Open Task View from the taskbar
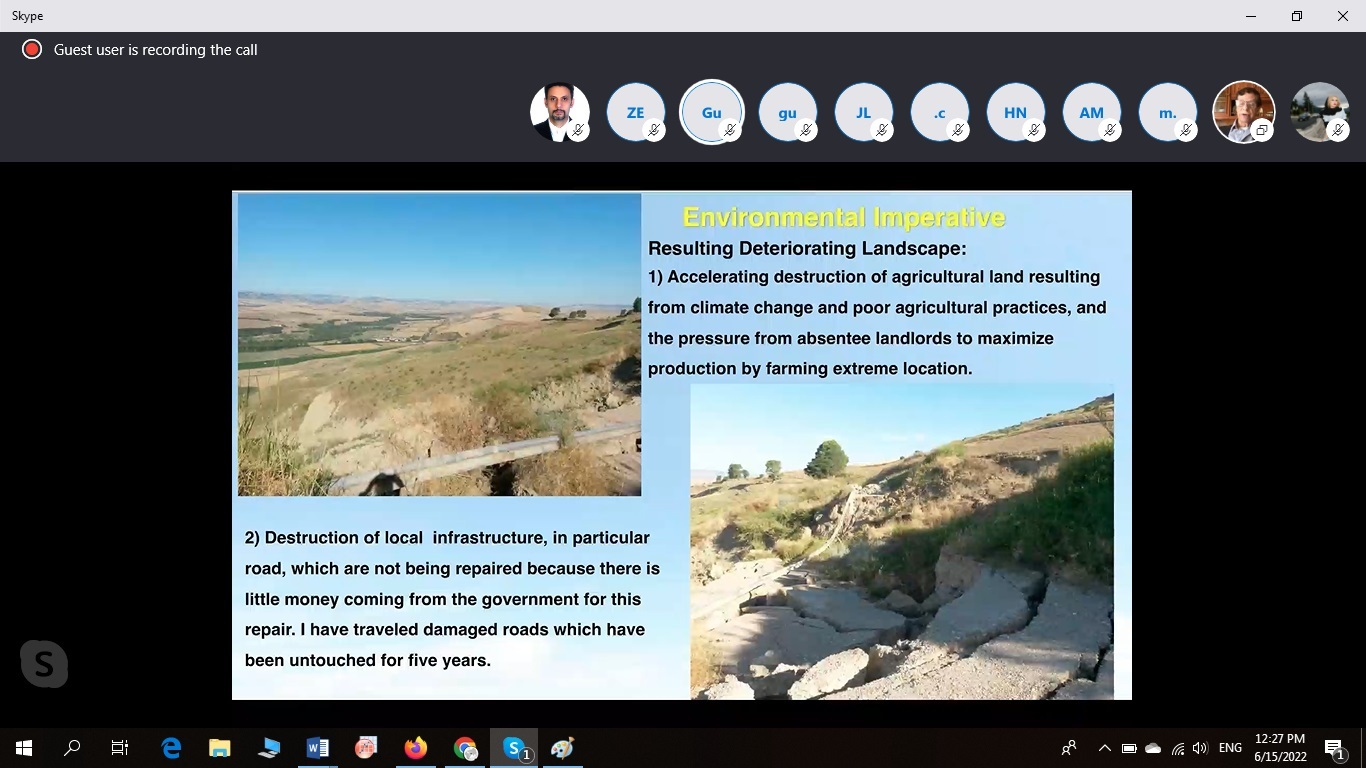 click(x=118, y=747)
